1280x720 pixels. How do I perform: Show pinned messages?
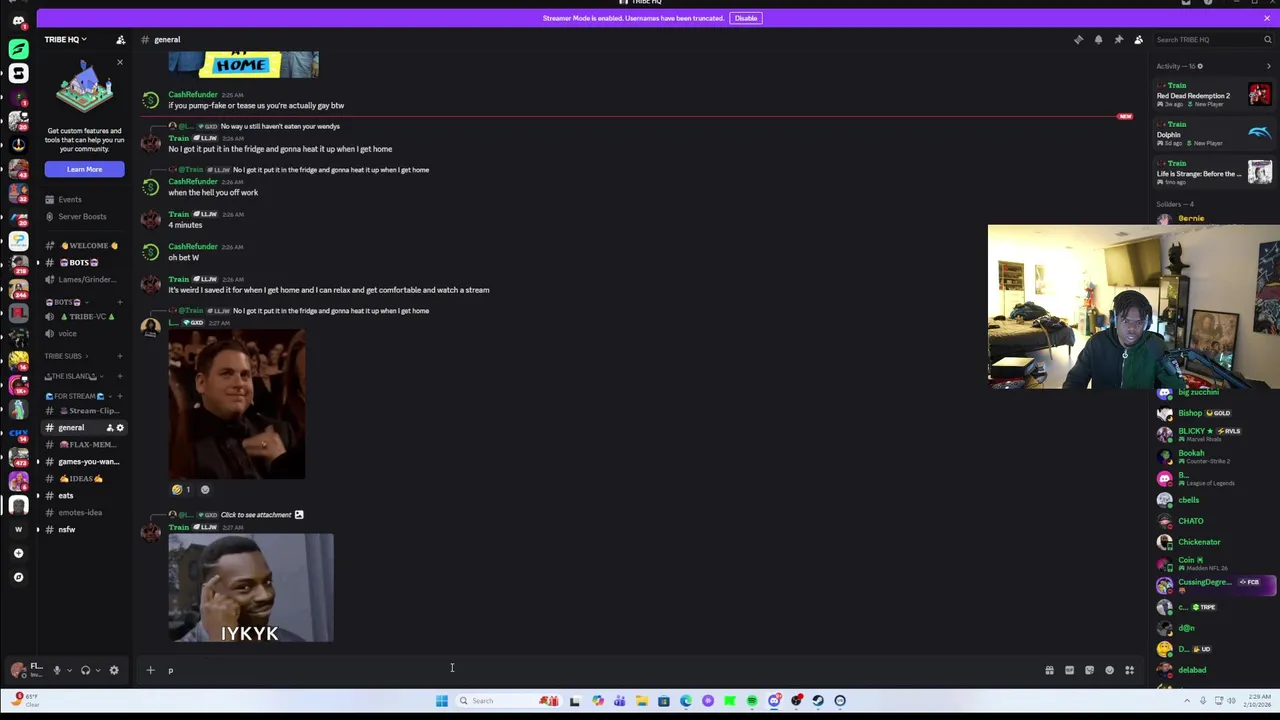point(1118,40)
